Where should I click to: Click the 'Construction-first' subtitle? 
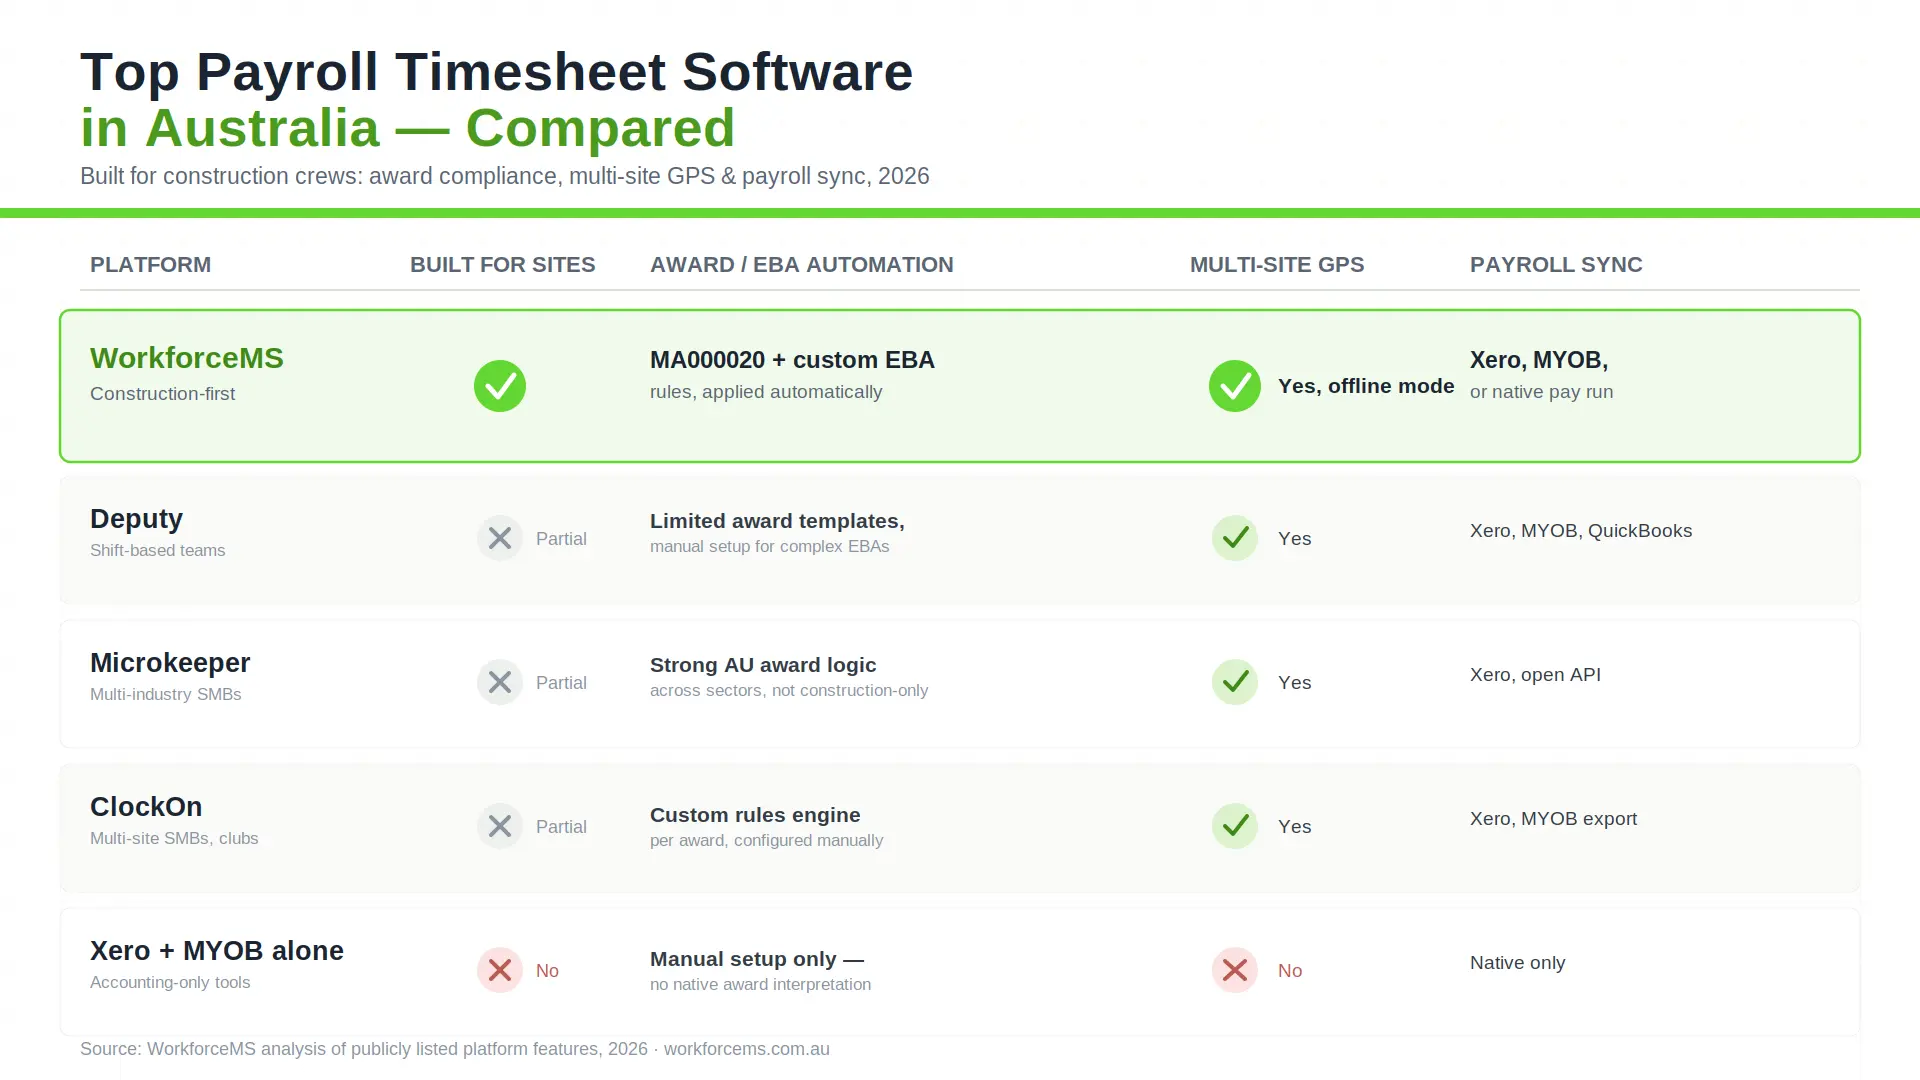162,394
